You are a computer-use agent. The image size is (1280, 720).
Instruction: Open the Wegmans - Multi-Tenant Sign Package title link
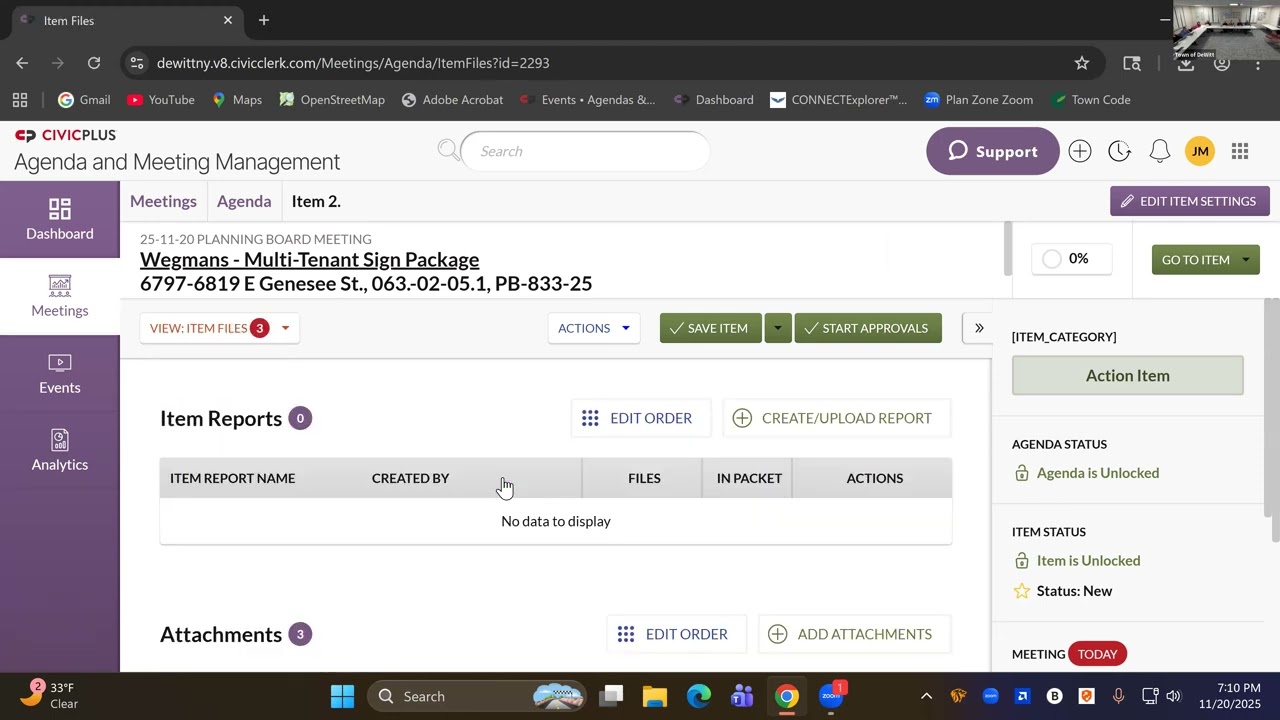[x=310, y=260]
